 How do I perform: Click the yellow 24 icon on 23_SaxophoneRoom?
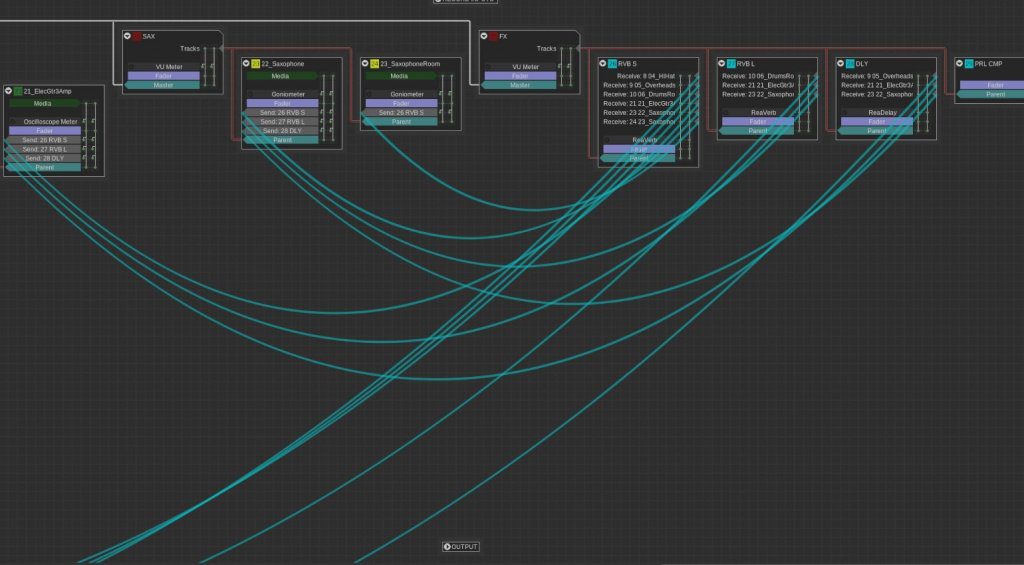(375, 63)
